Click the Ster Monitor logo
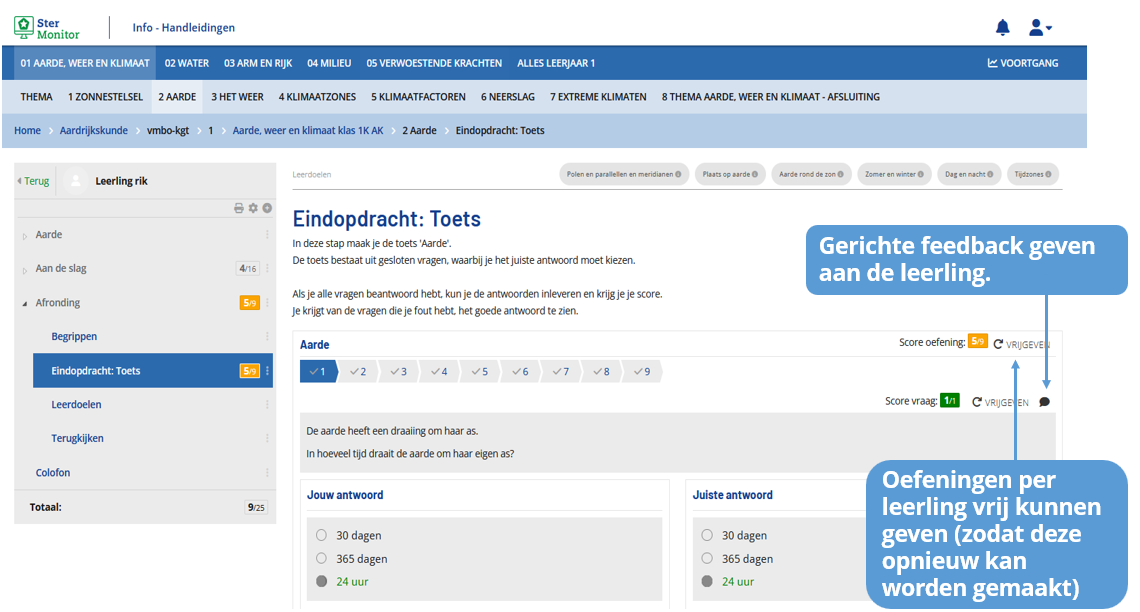 (x=47, y=27)
